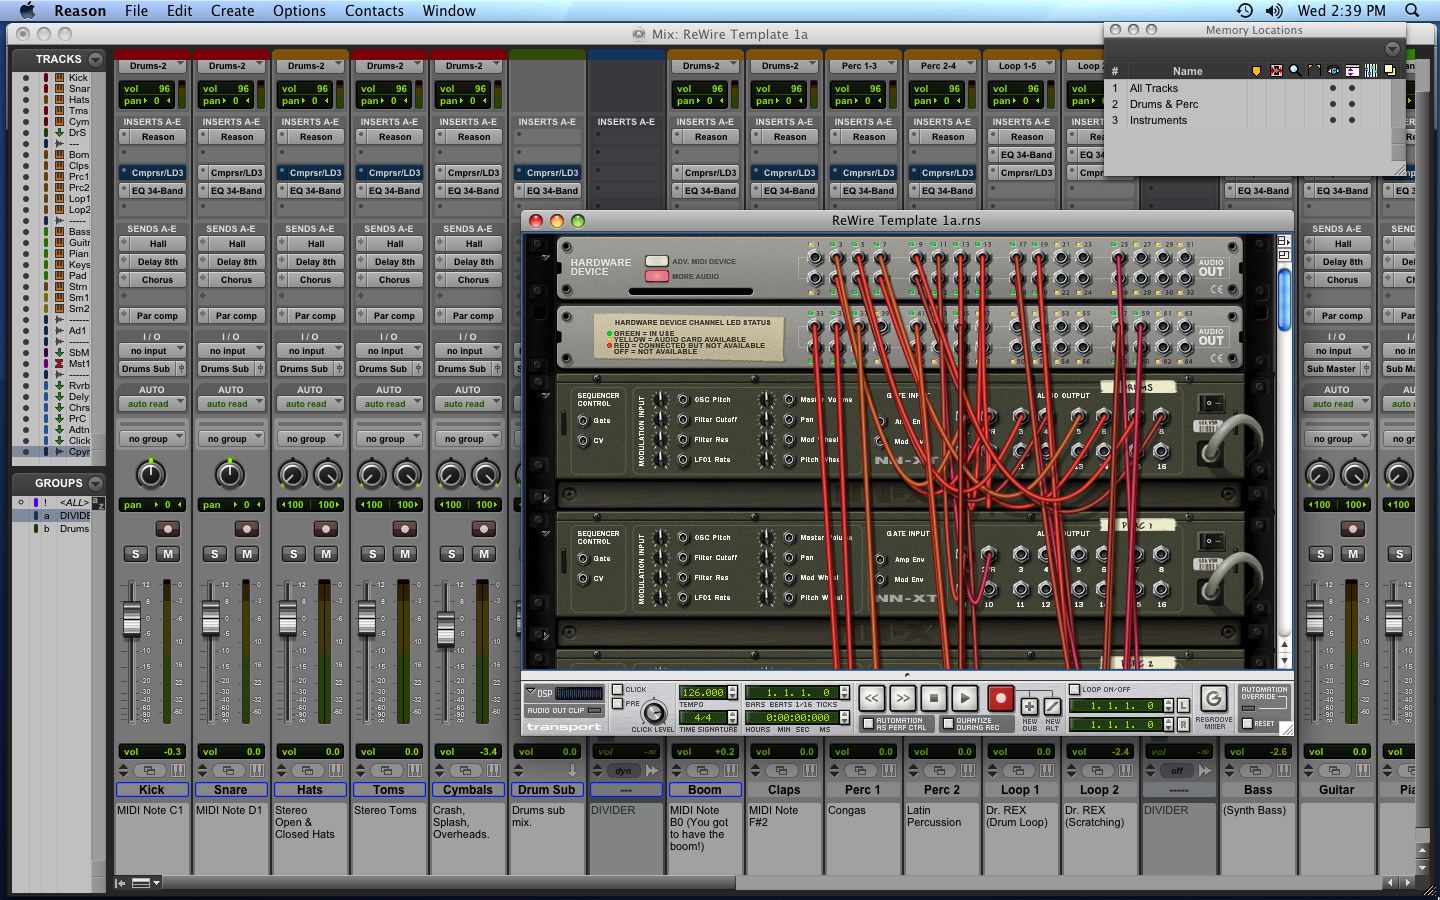
Task: Open the Create menu
Action: (232, 11)
